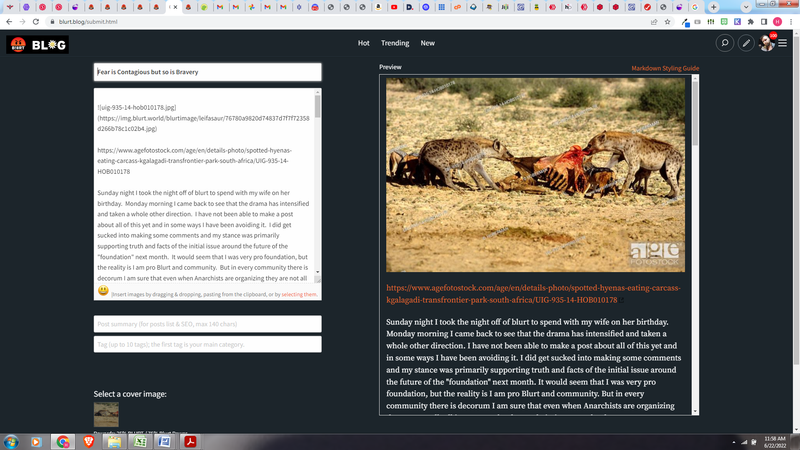Open Markdown Styling Guide link
800x450 pixels.
pos(665,68)
